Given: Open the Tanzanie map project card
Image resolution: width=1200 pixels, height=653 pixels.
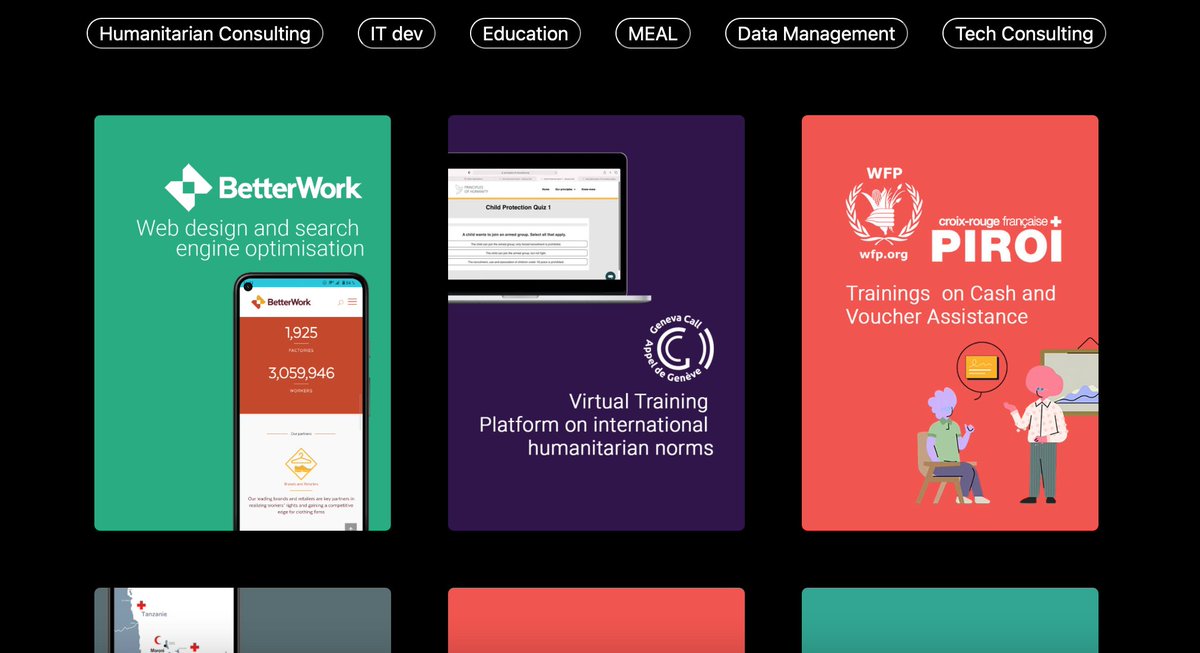Looking at the screenshot, I should point(243,620).
